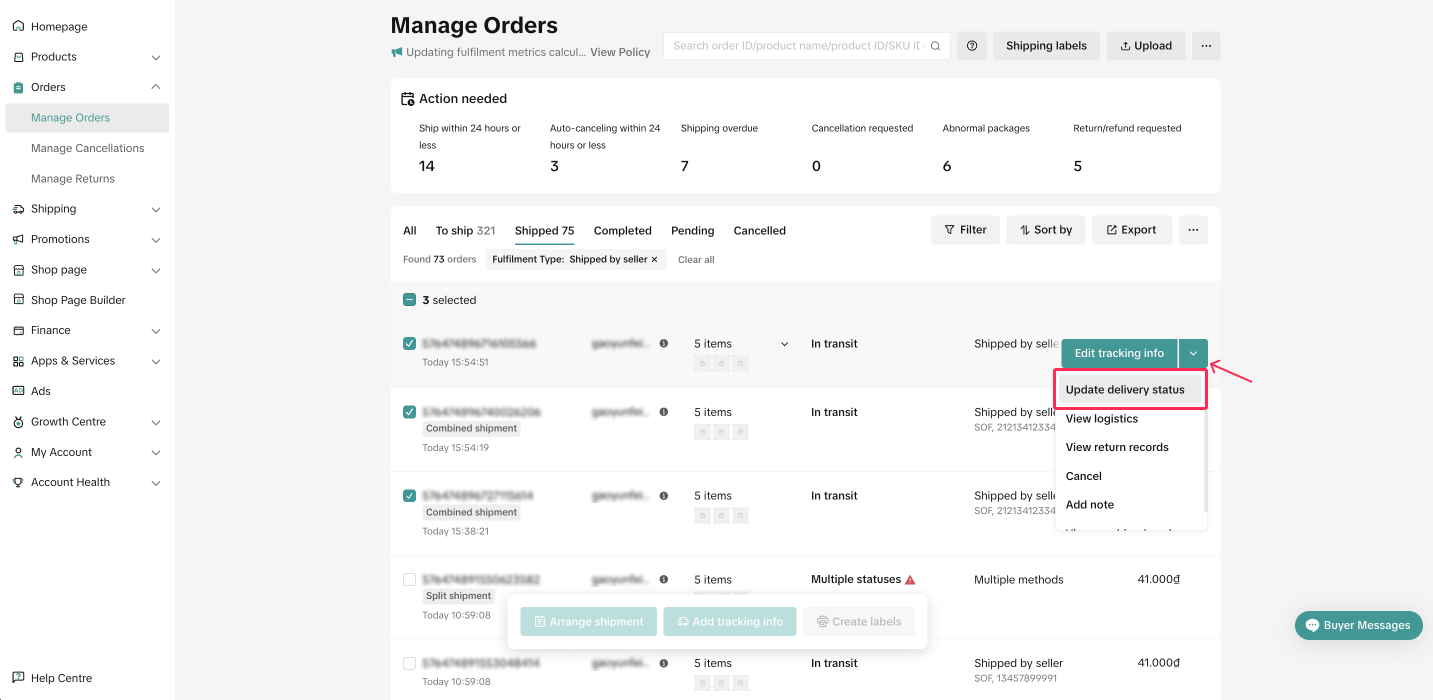Viewport: 1433px width, 700px height.
Task: Uncheck the first selected order checkbox
Action: 409,344
